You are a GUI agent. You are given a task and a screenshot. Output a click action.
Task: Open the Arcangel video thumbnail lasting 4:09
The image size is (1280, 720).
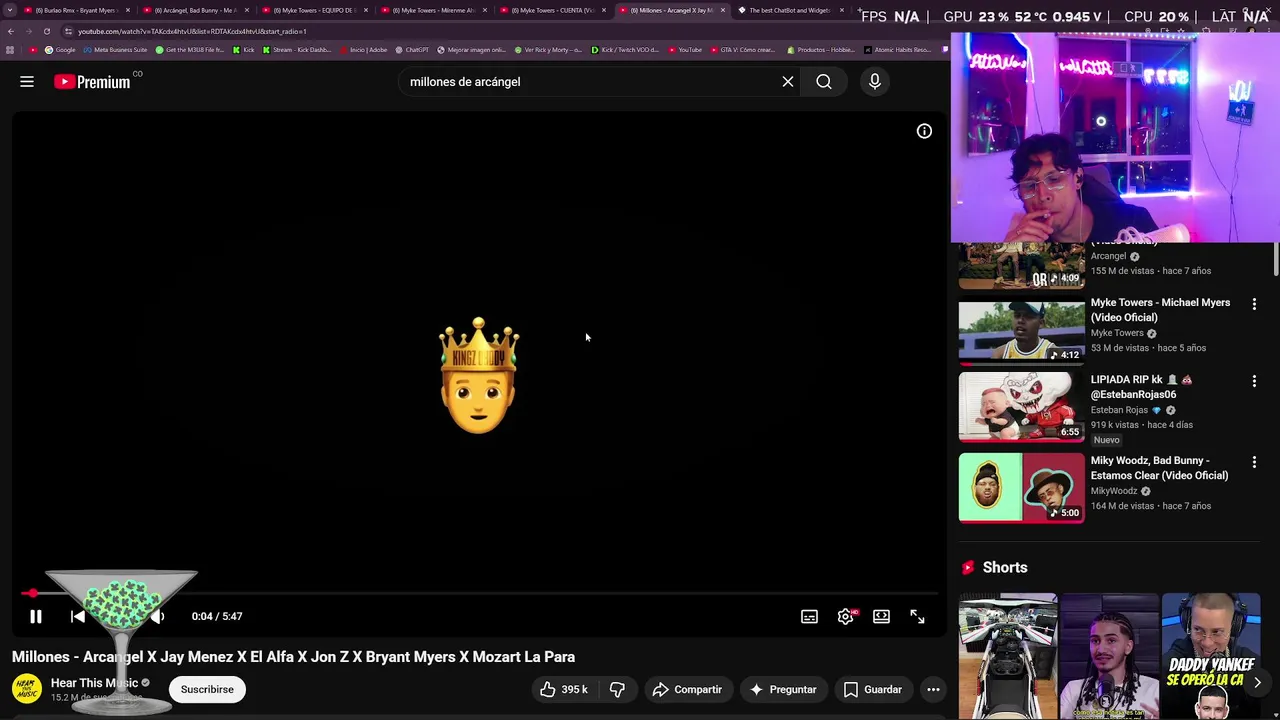pyautogui.click(x=1021, y=266)
